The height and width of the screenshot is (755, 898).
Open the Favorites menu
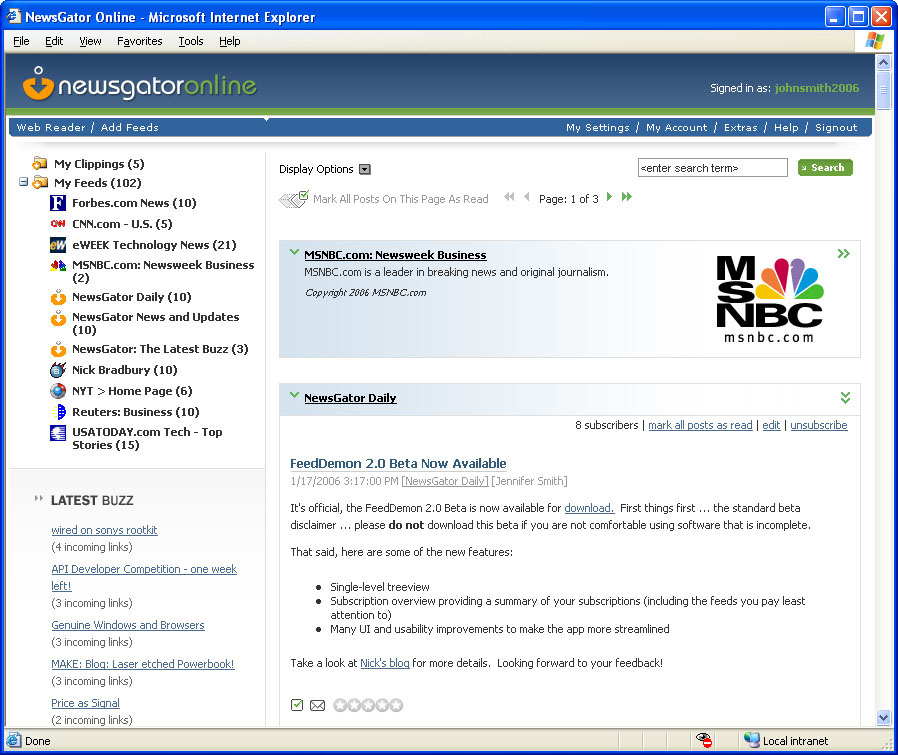coord(140,41)
